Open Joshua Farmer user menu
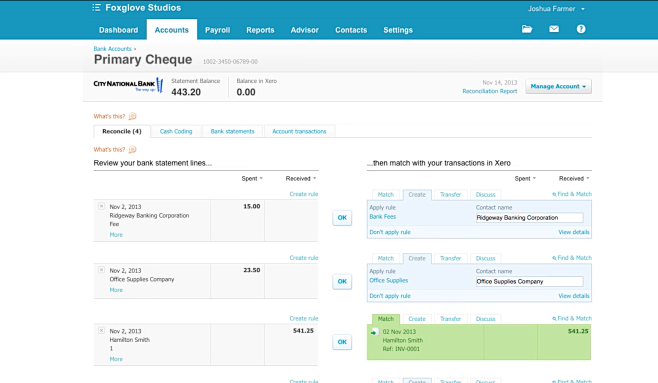Image resolution: width=658 pixels, height=383 pixels. point(556,8)
